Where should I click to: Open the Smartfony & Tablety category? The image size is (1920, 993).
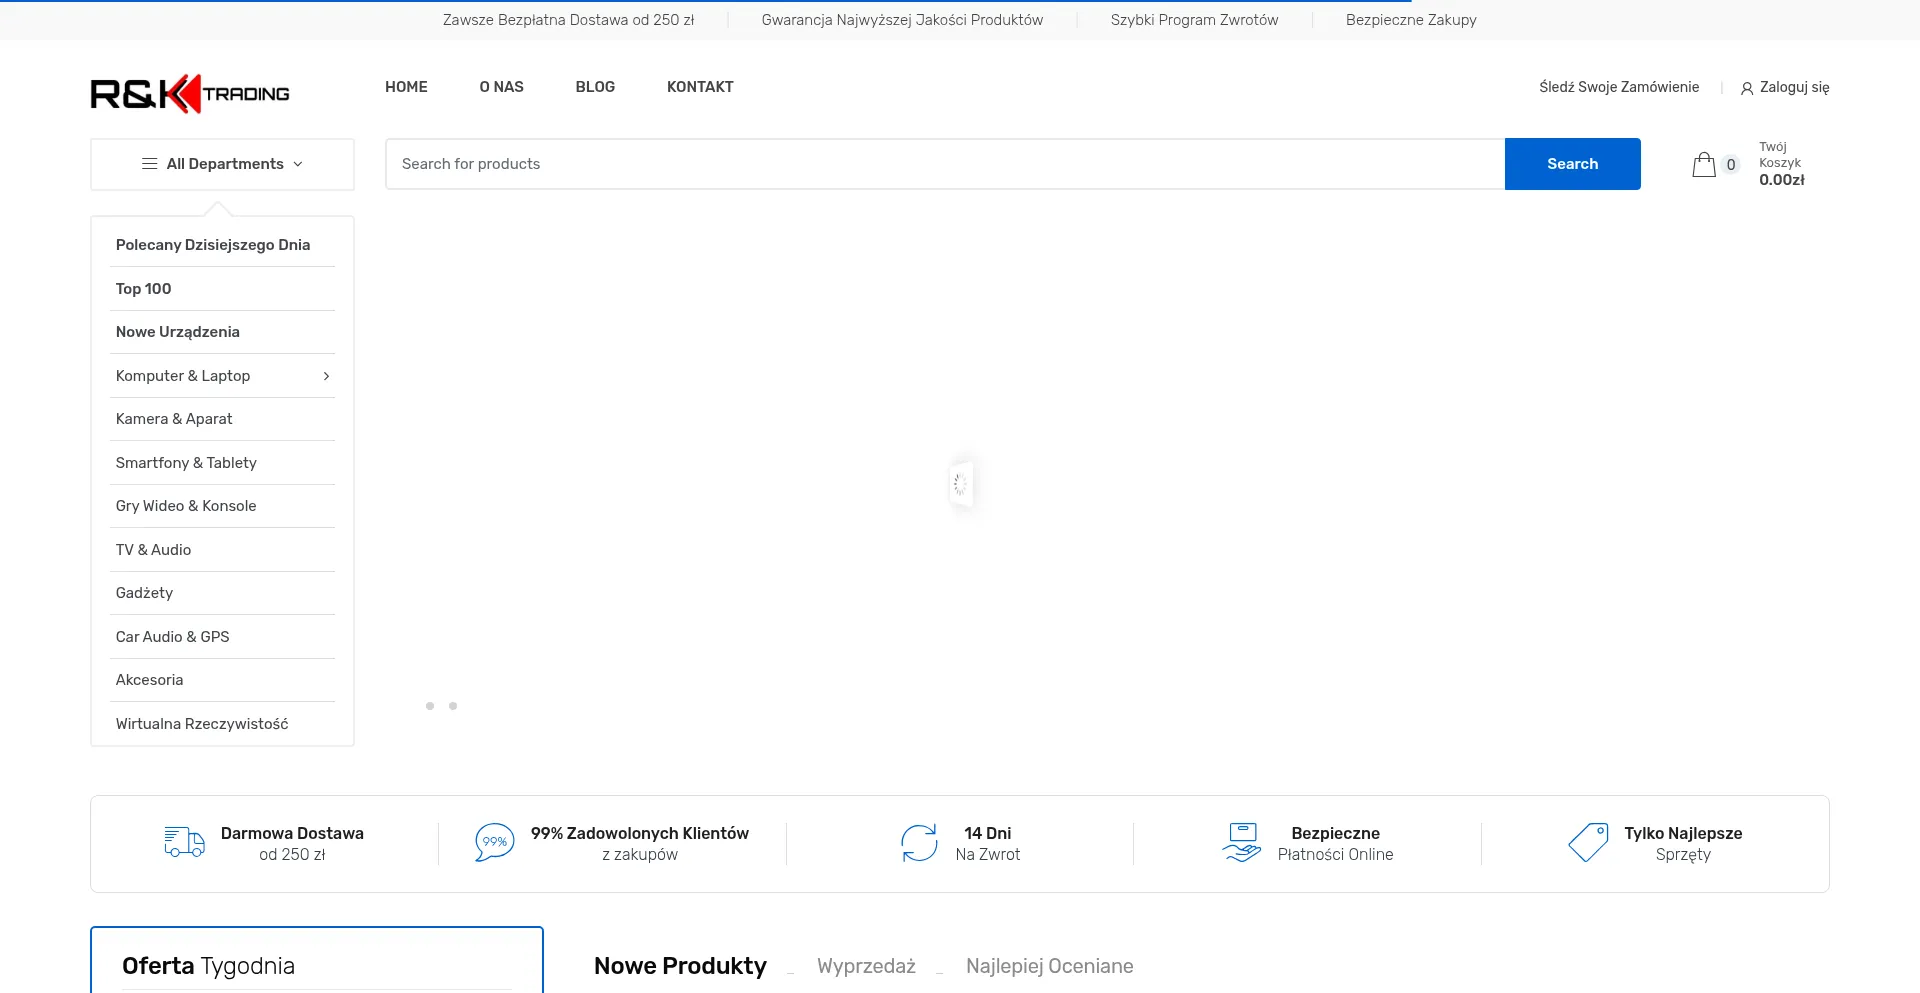(186, 463)
